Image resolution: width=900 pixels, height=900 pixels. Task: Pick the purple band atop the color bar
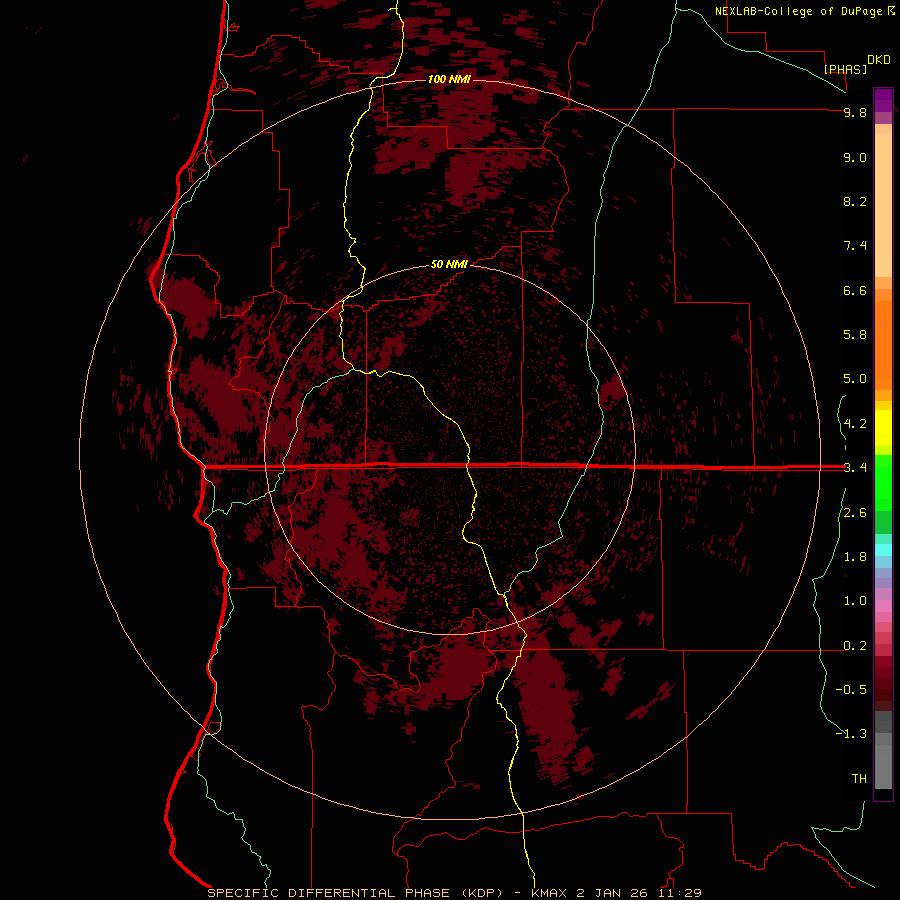(883, 100)
